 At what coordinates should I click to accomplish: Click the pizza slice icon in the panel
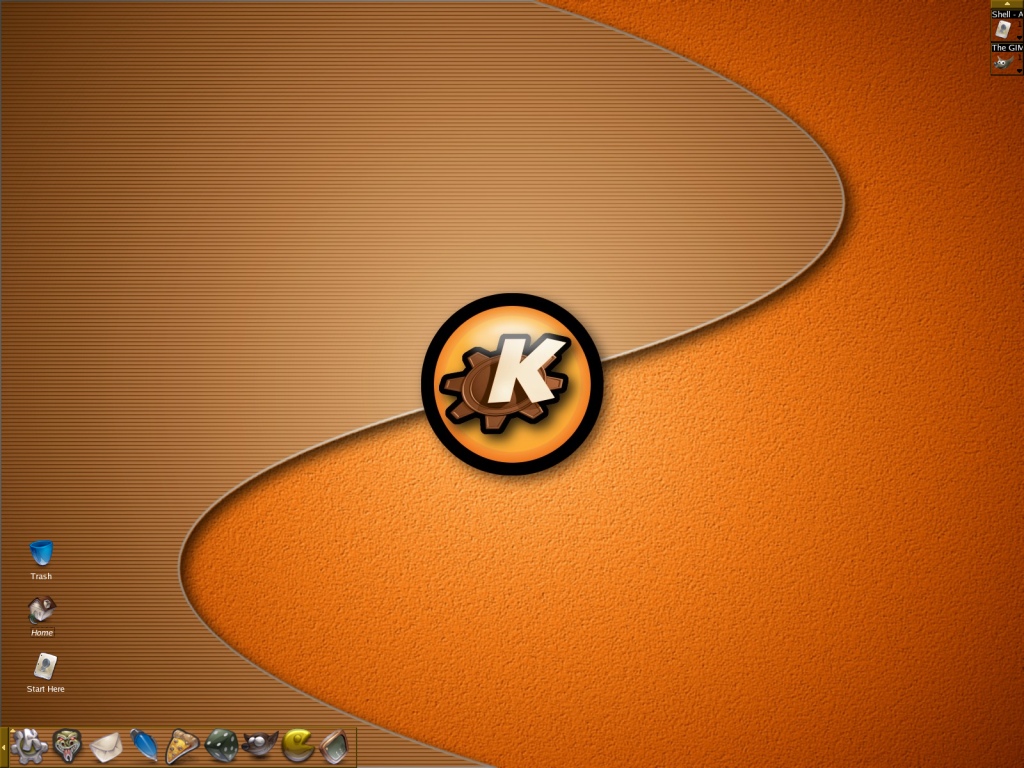coord(182,746)
